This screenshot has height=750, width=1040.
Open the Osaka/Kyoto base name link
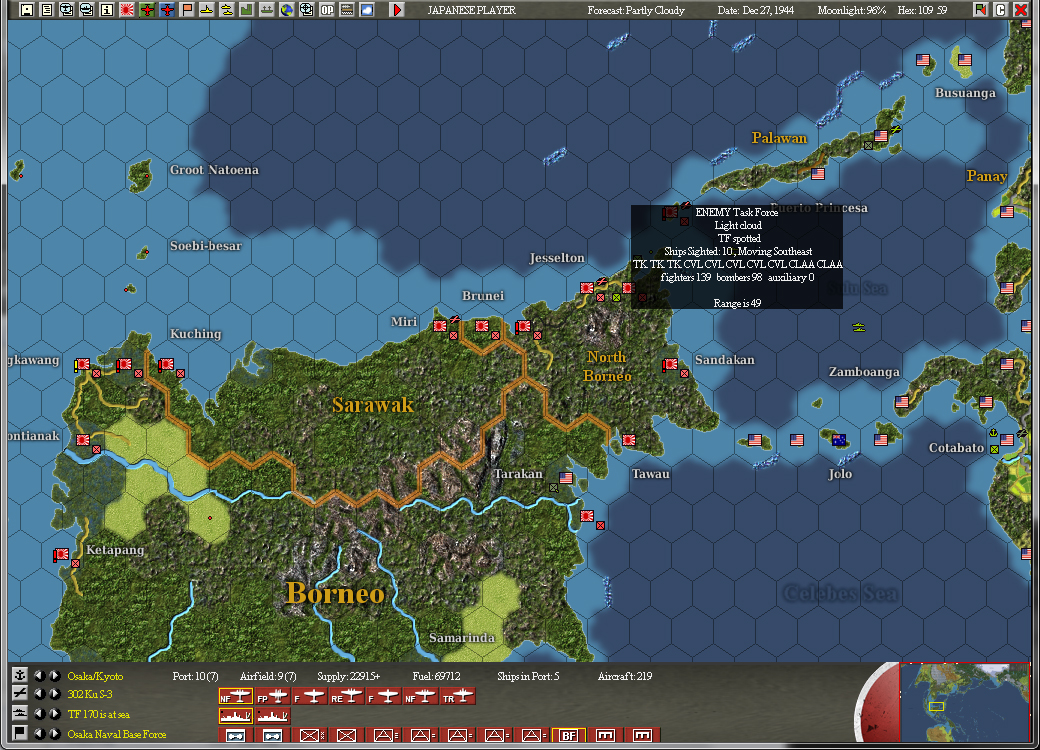point(95,676)
